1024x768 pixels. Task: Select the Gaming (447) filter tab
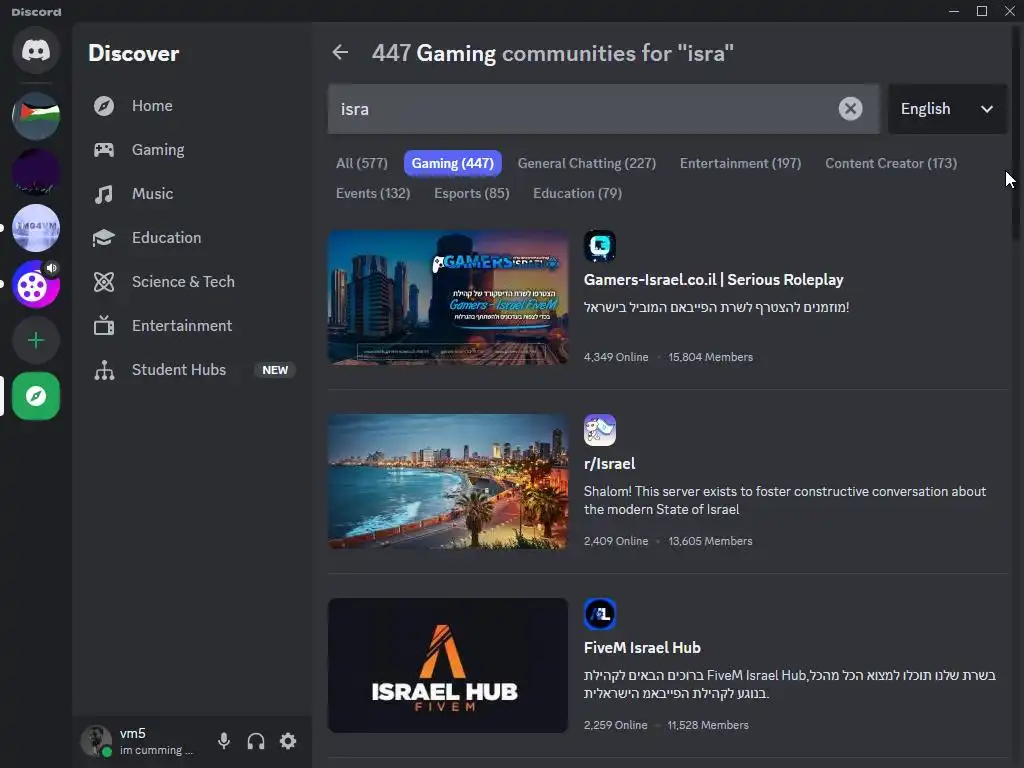[453, 163]
